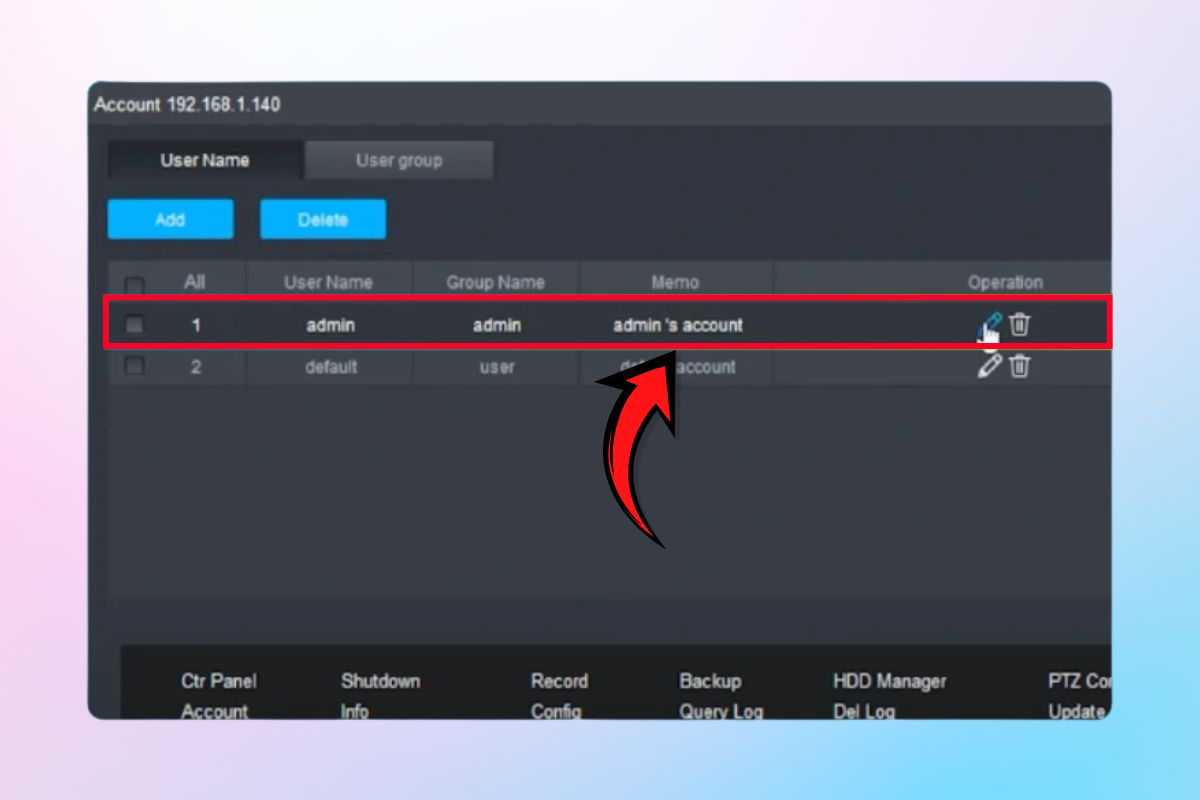The height and width of the screenshot is (800, 1200).
Task: Click the blue Delete button
Action: (x=323, y=220)
